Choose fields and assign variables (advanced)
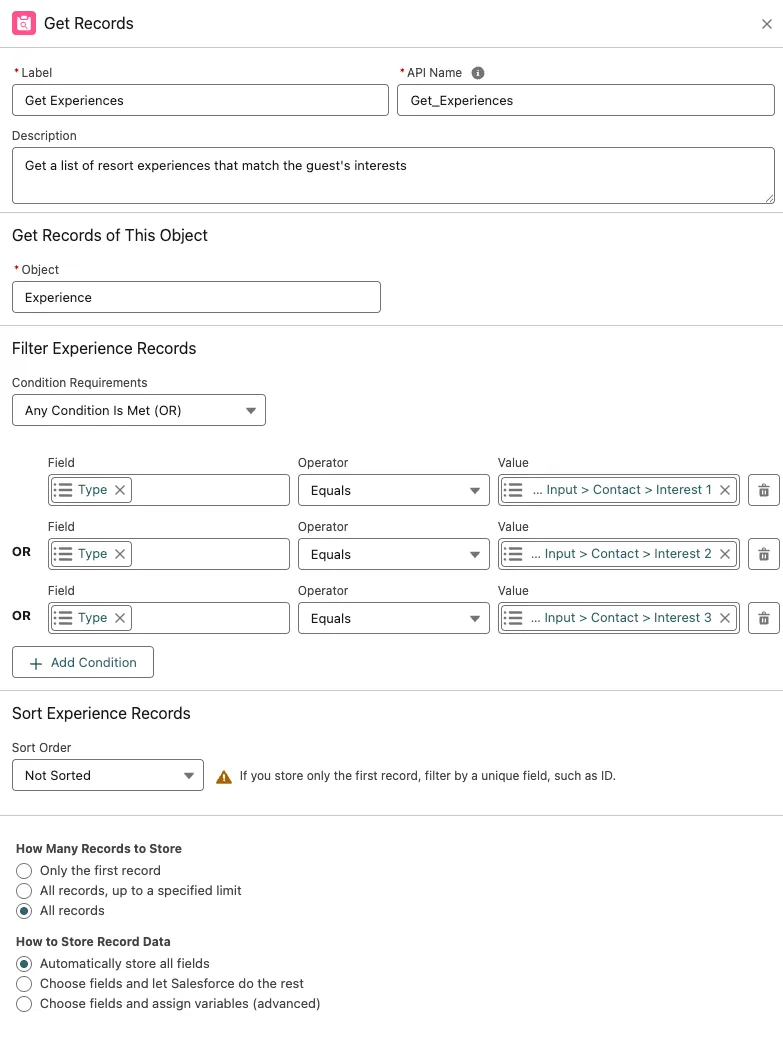 25,1004
